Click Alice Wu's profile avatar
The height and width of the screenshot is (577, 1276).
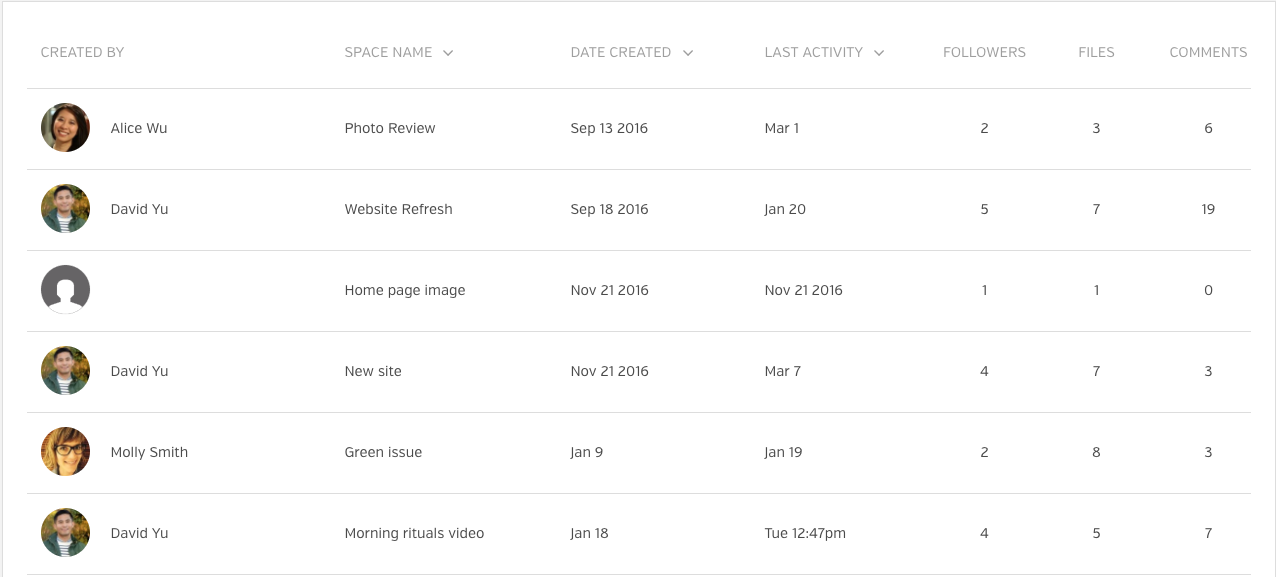click(65, 128)
